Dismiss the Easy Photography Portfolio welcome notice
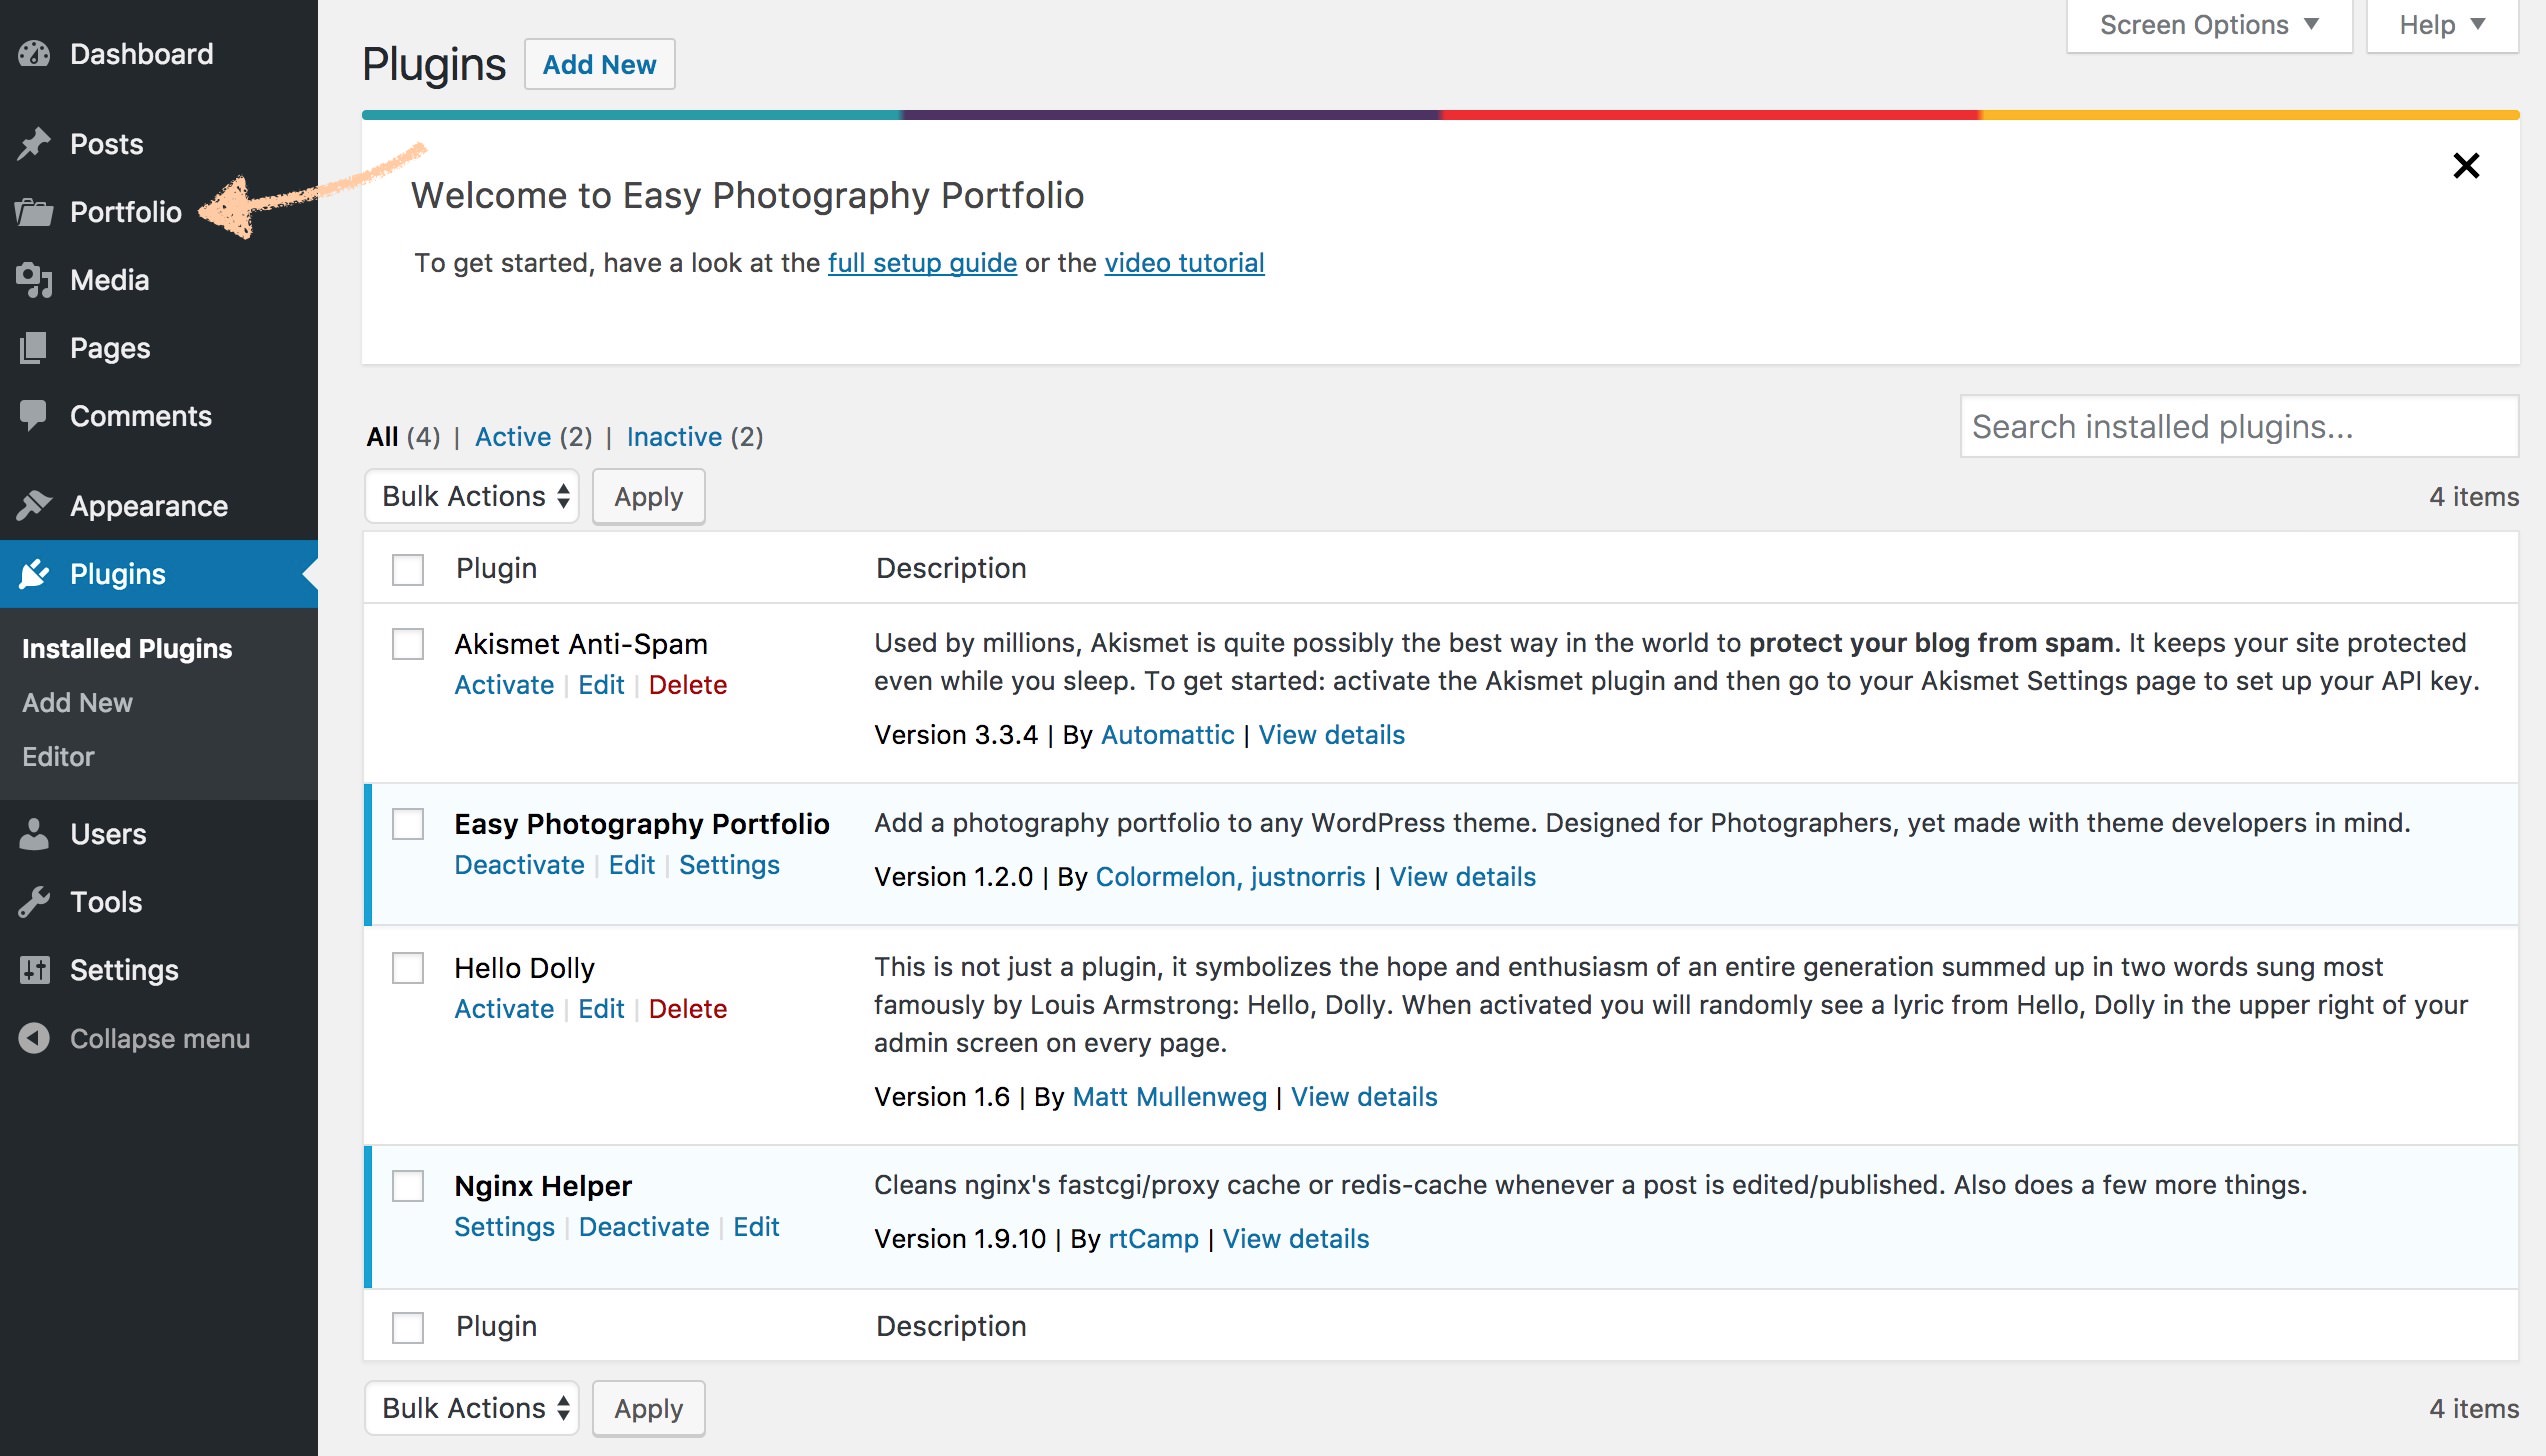The height and width of the screenshot is (1456, 2546). click(x=2466, y=166)
